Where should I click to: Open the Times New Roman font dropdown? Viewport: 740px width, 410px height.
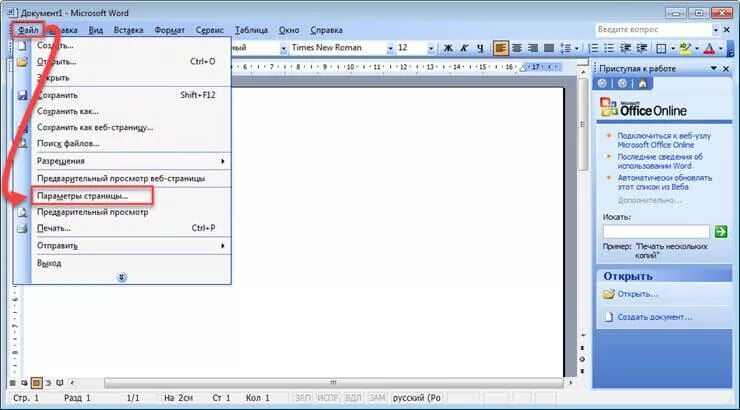click(x=390, y=48)
